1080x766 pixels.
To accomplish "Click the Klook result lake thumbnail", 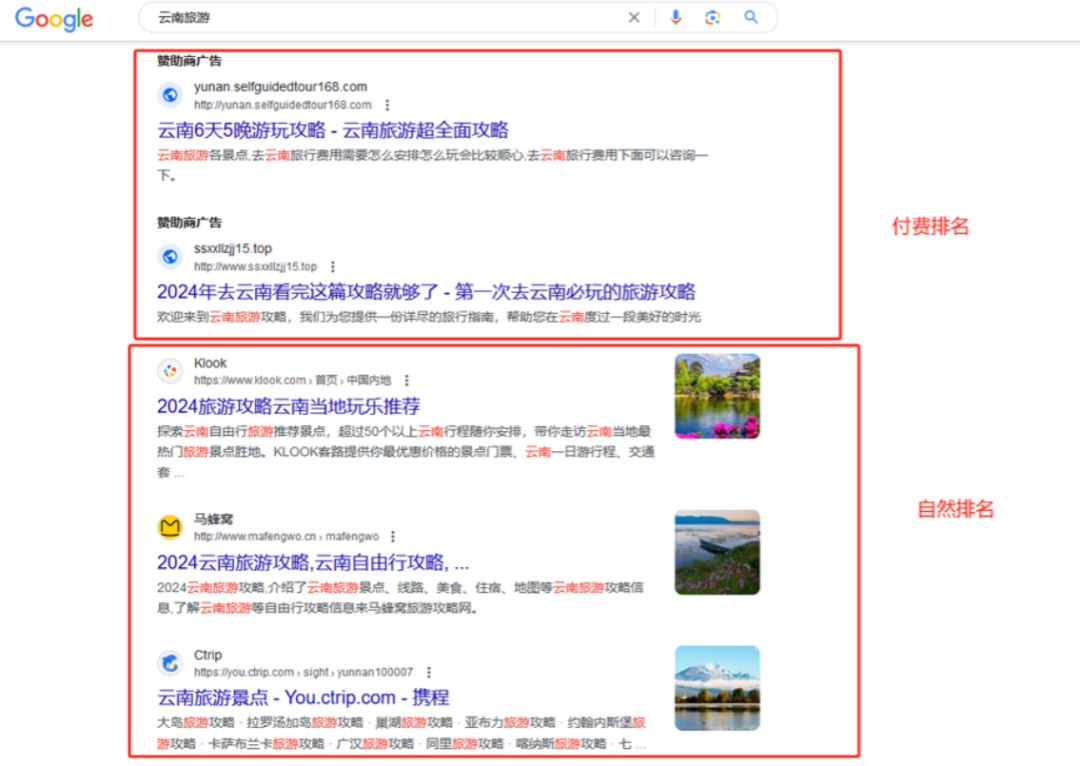I will (717, 396).
